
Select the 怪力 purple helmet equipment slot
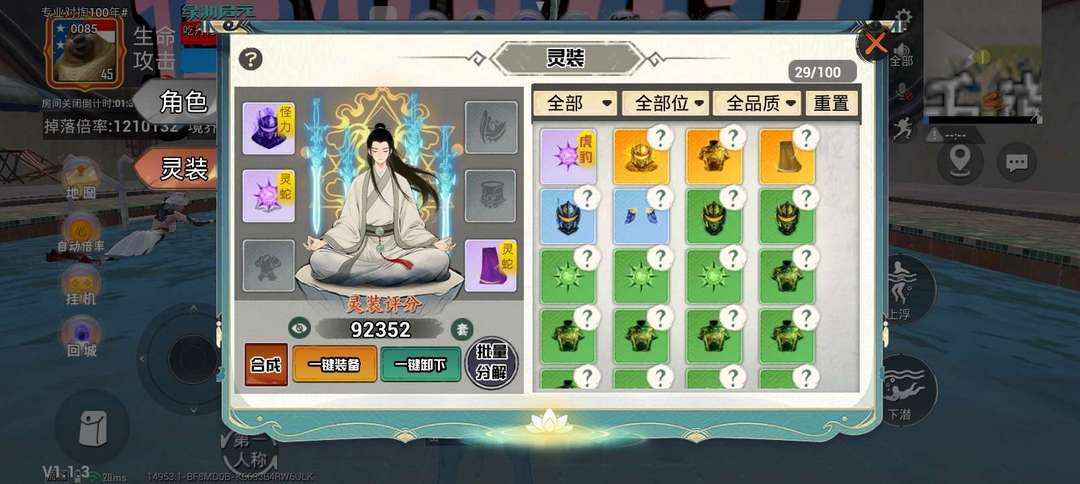coord(269,128)
